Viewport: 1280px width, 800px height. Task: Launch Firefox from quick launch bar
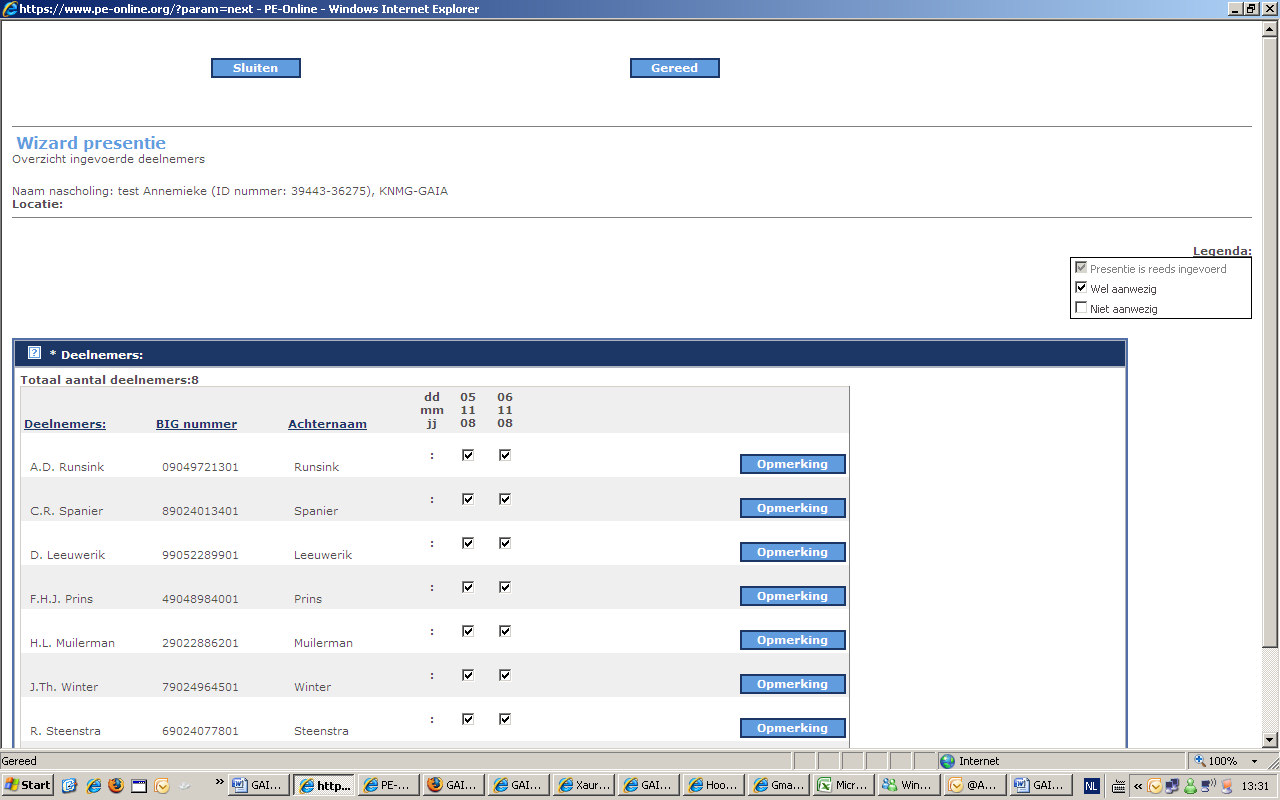116,785
